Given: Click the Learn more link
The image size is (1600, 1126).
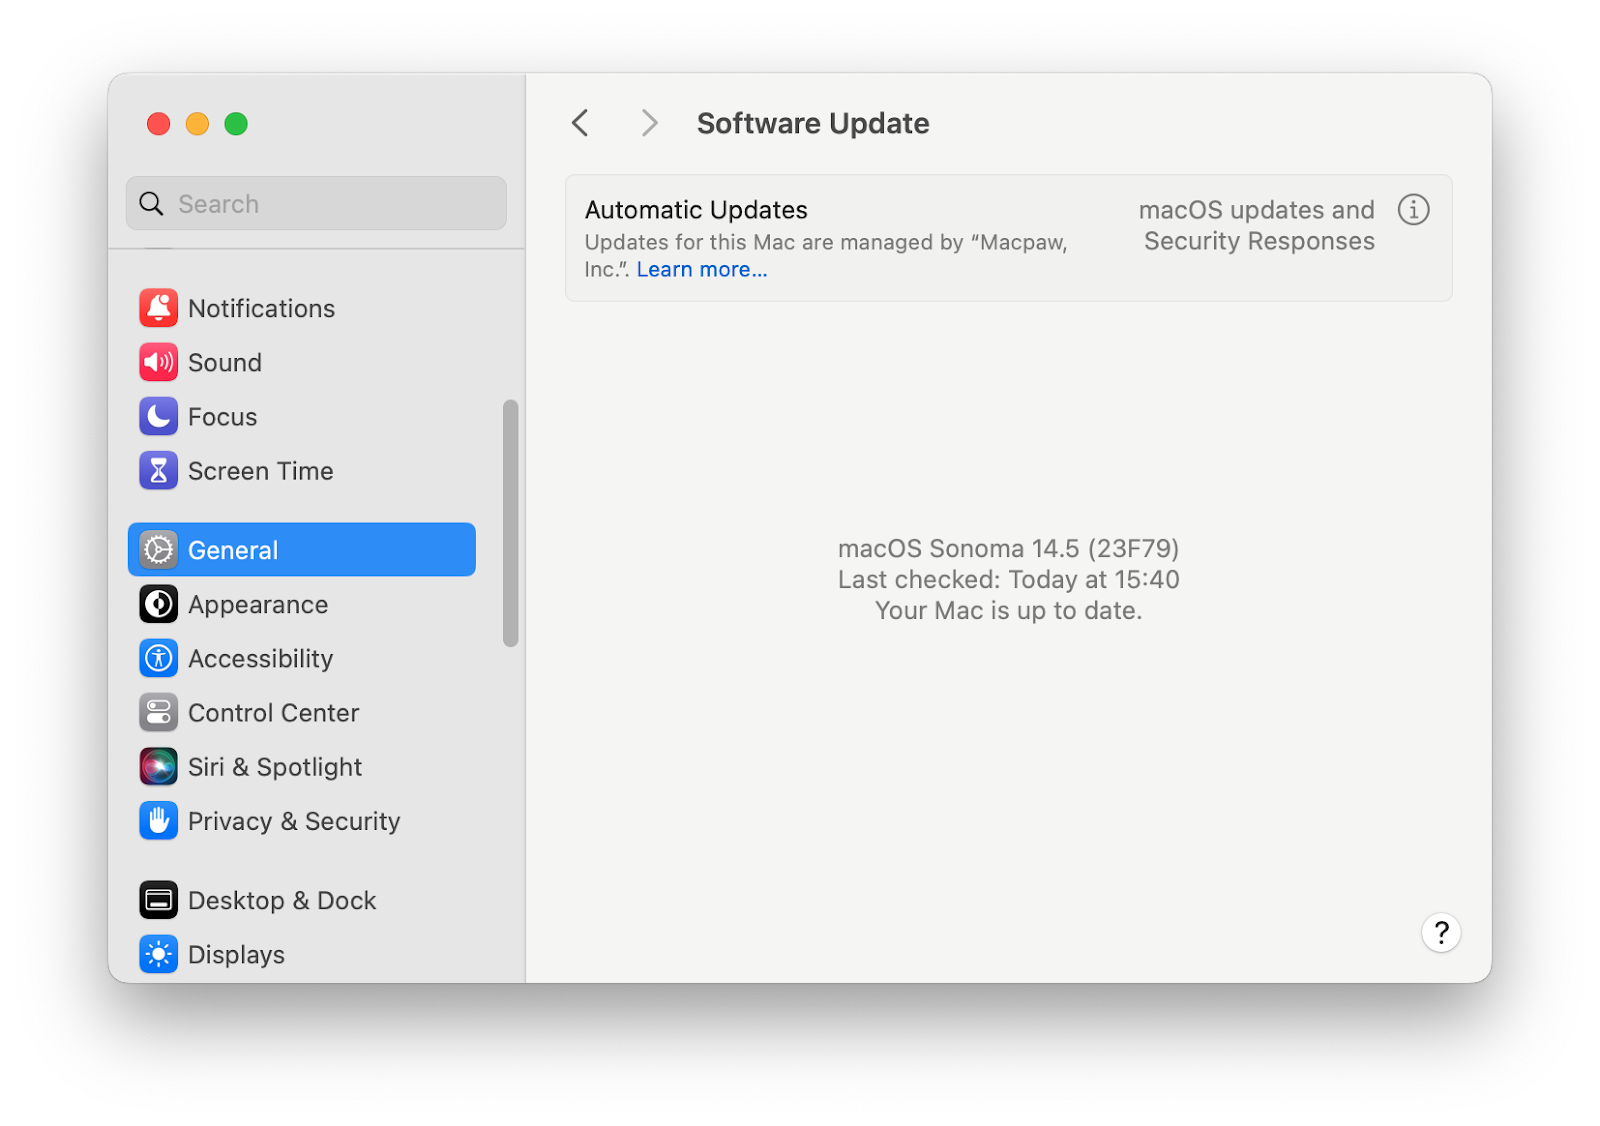Looking at the screenshot, I should (x=701, y=269).
